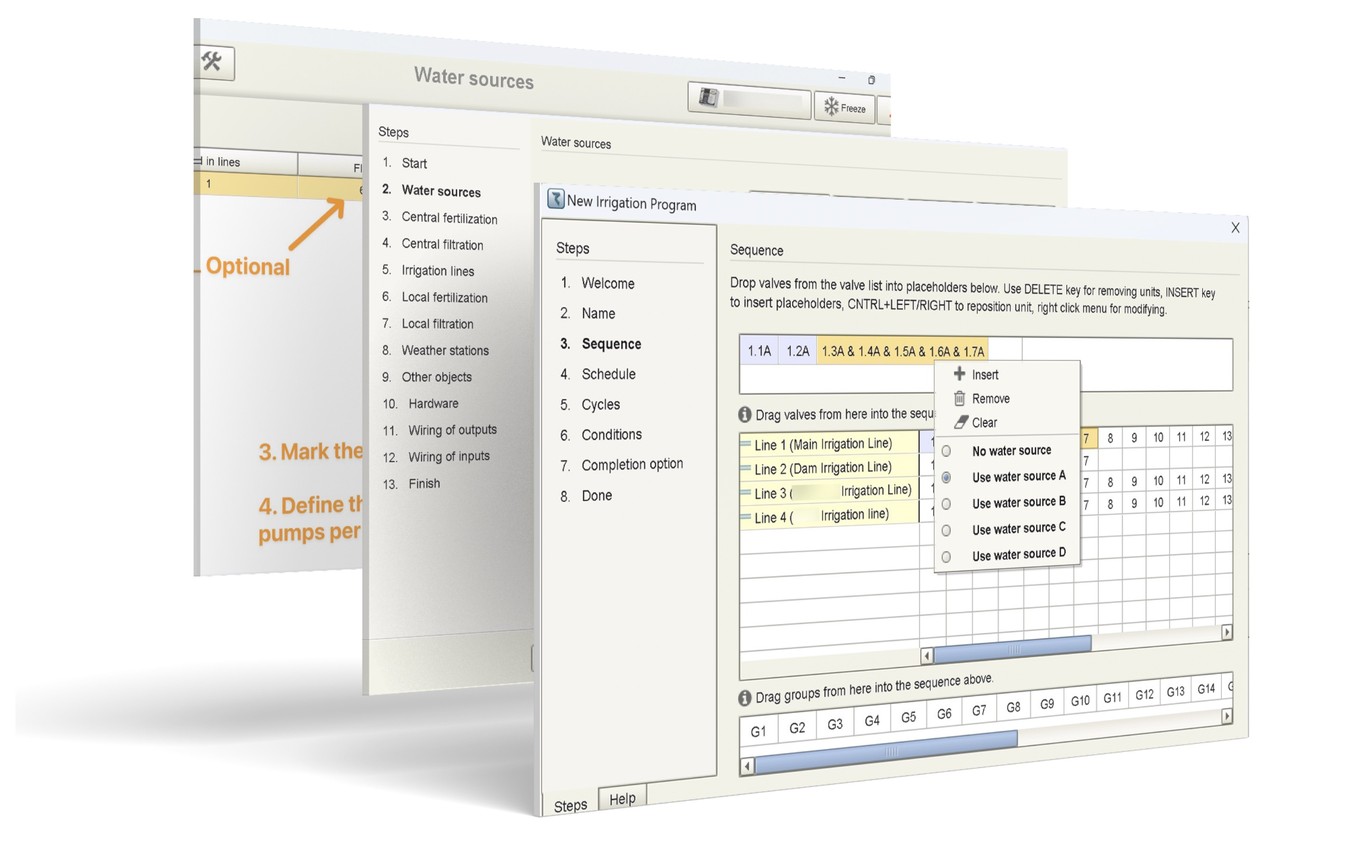Select the 'No water source' radio option
The width and height of the screenshot is (1350, 864).
click(x=946, y=451)
